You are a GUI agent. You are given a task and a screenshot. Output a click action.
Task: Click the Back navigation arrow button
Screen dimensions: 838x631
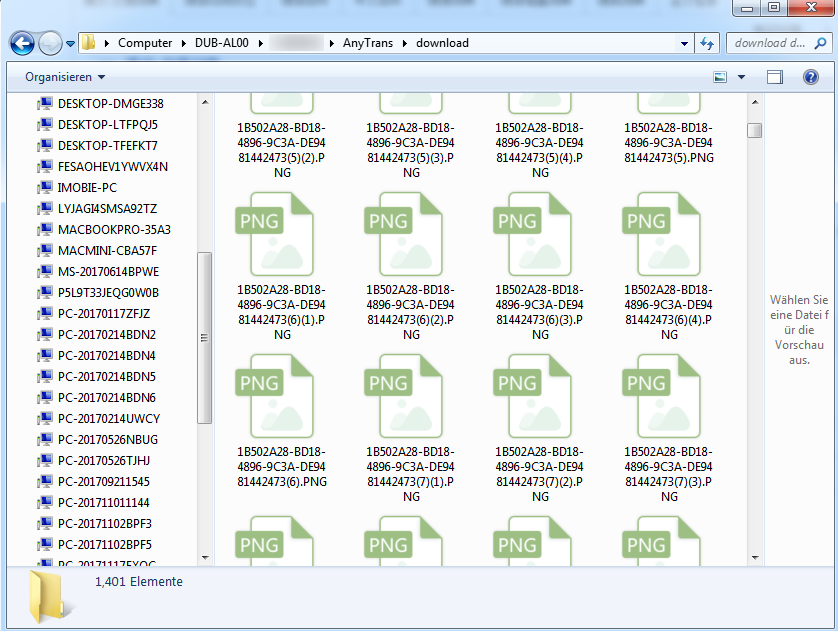[23, 43]
